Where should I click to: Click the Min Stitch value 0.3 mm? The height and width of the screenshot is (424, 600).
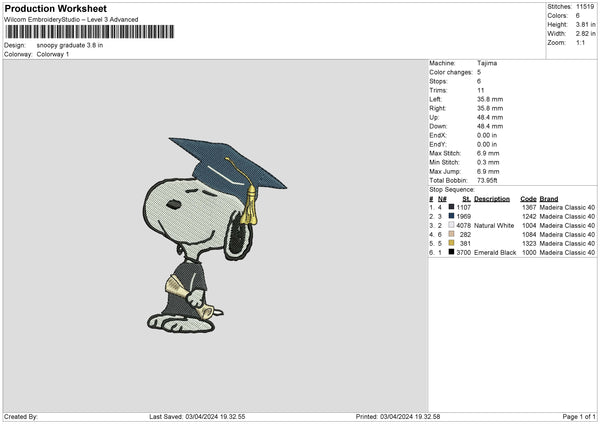(488, 162)
